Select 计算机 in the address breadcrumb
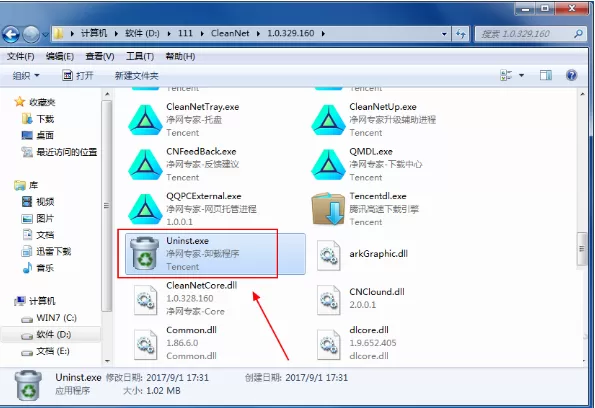The image size is (595, 408). pyautogui.click(x=94, y=33)
